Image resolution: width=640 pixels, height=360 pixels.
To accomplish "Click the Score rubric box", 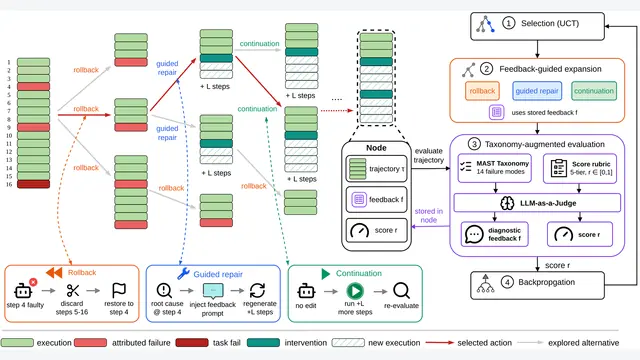I will pyautogui.click(x=580, y=168).
